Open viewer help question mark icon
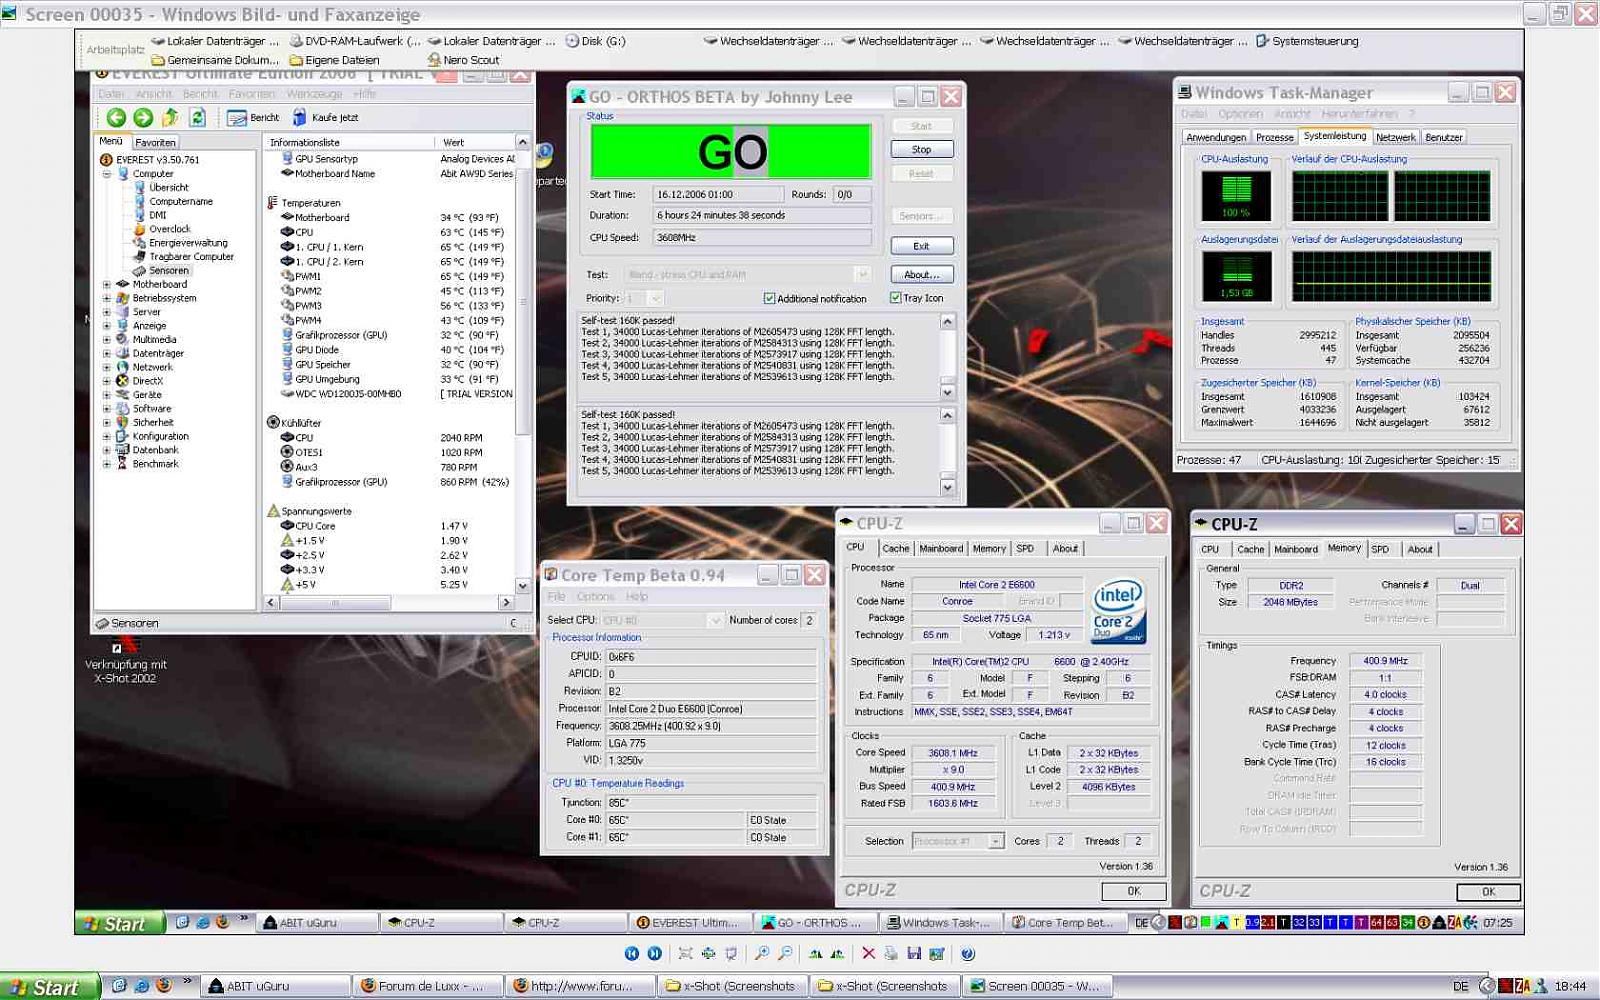The width and height of the screenshot is (1600, 1000). [x=968, y=953]
